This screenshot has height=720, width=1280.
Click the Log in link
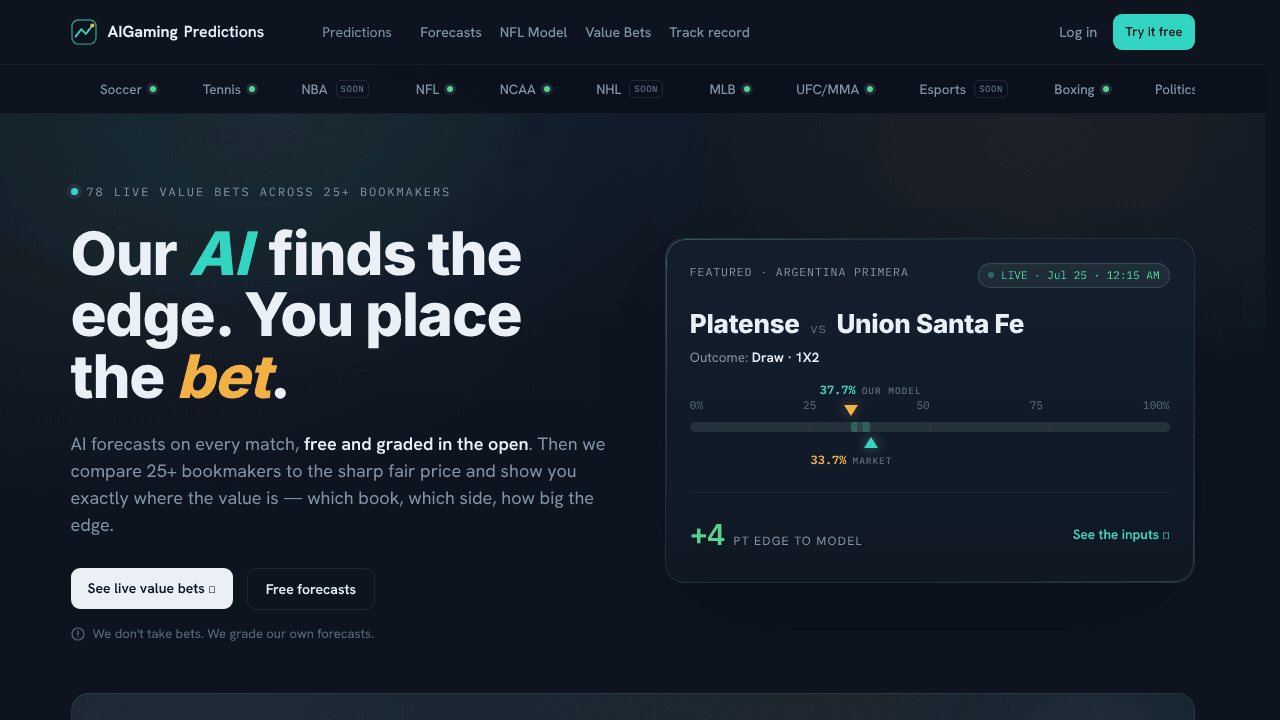[x=1078, y=32]
